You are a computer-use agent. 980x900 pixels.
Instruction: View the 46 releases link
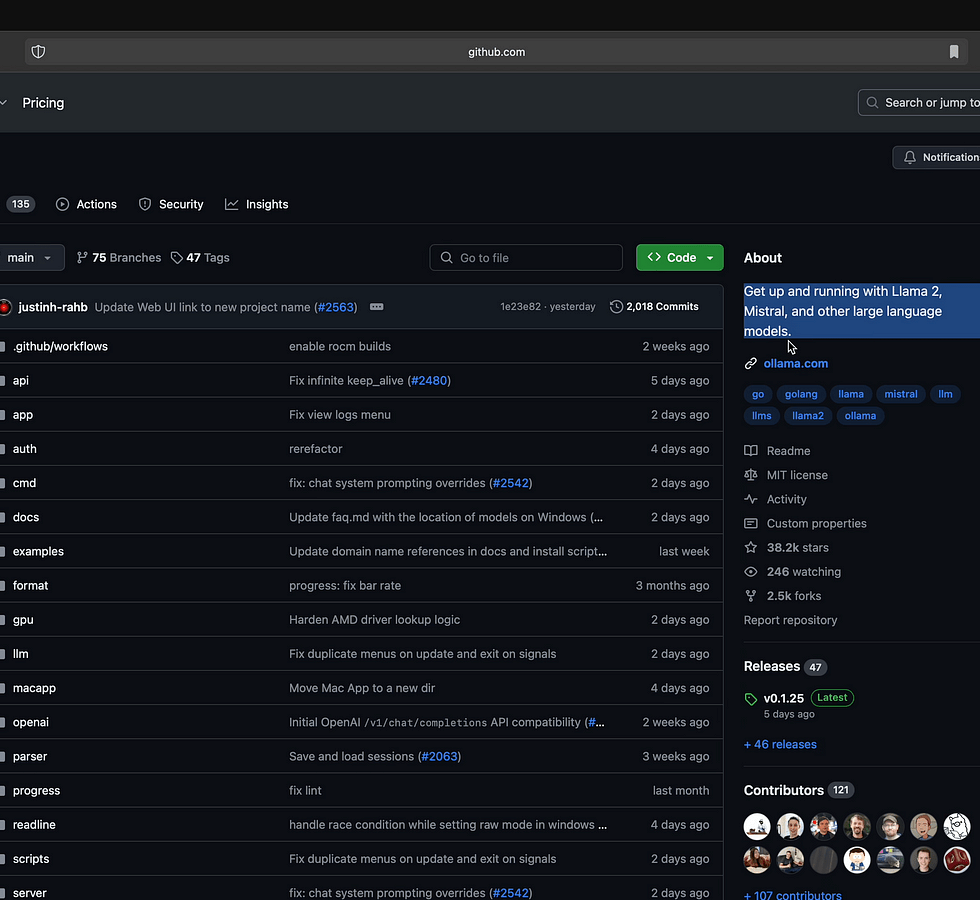(780, 744)
